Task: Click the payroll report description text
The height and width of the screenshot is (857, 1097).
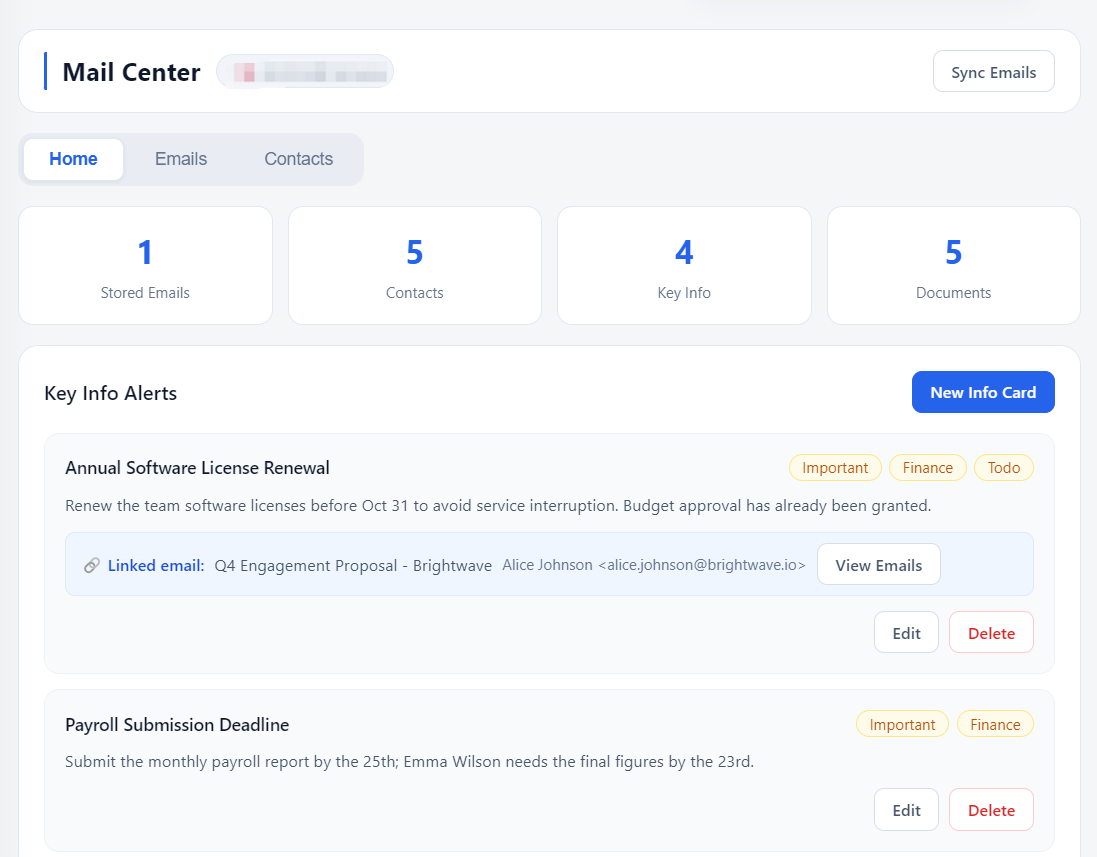Action: (409, 762)
